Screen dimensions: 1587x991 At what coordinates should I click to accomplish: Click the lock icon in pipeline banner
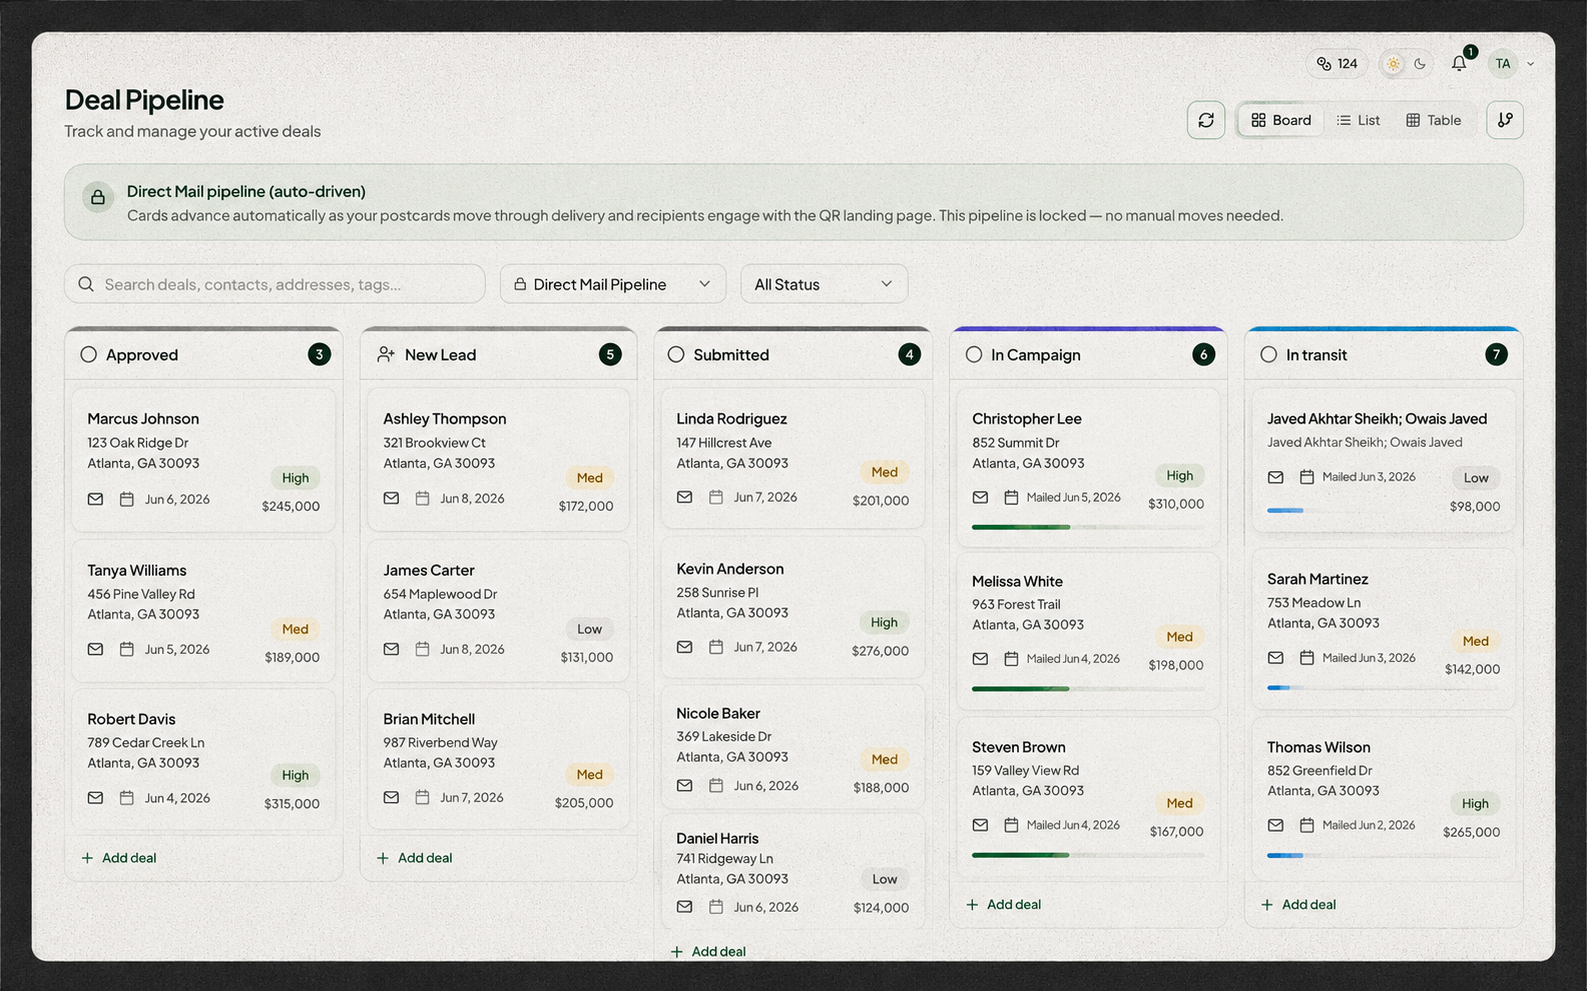tap(98, 197)
